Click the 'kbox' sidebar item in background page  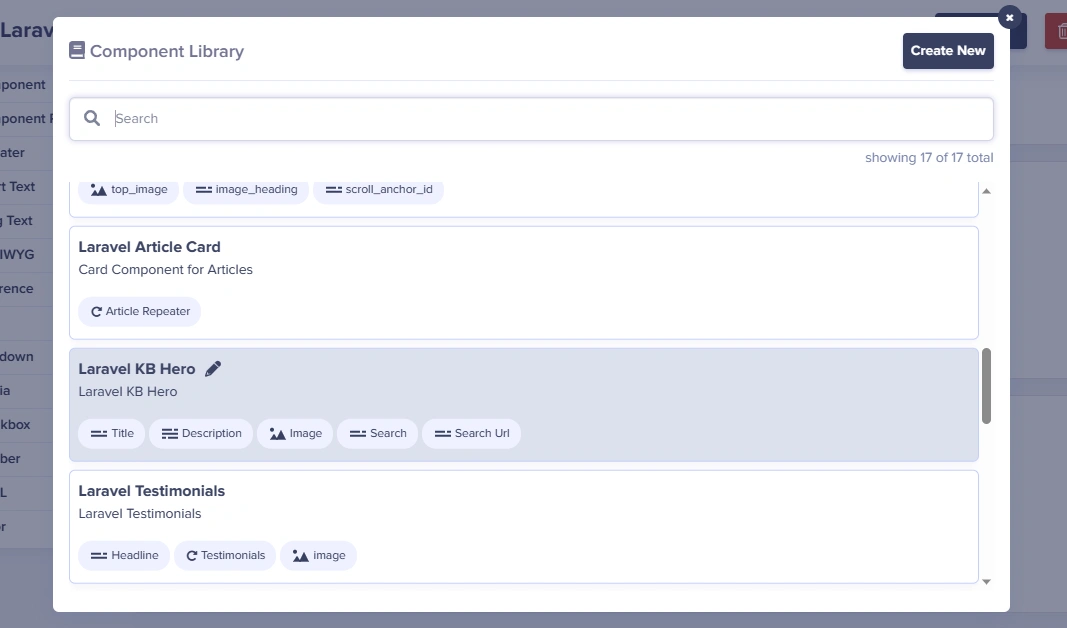pos(15,425)
